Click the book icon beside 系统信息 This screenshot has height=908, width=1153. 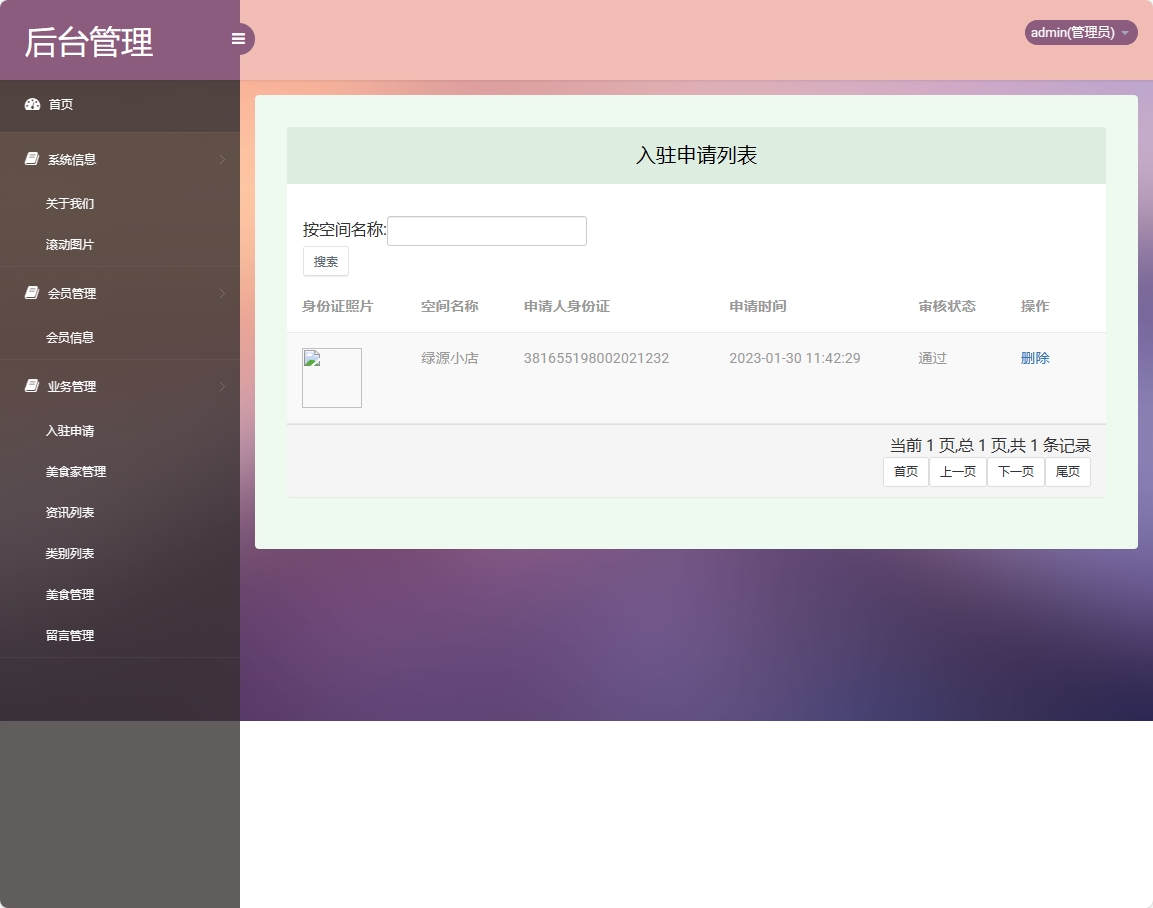[32, 160]
